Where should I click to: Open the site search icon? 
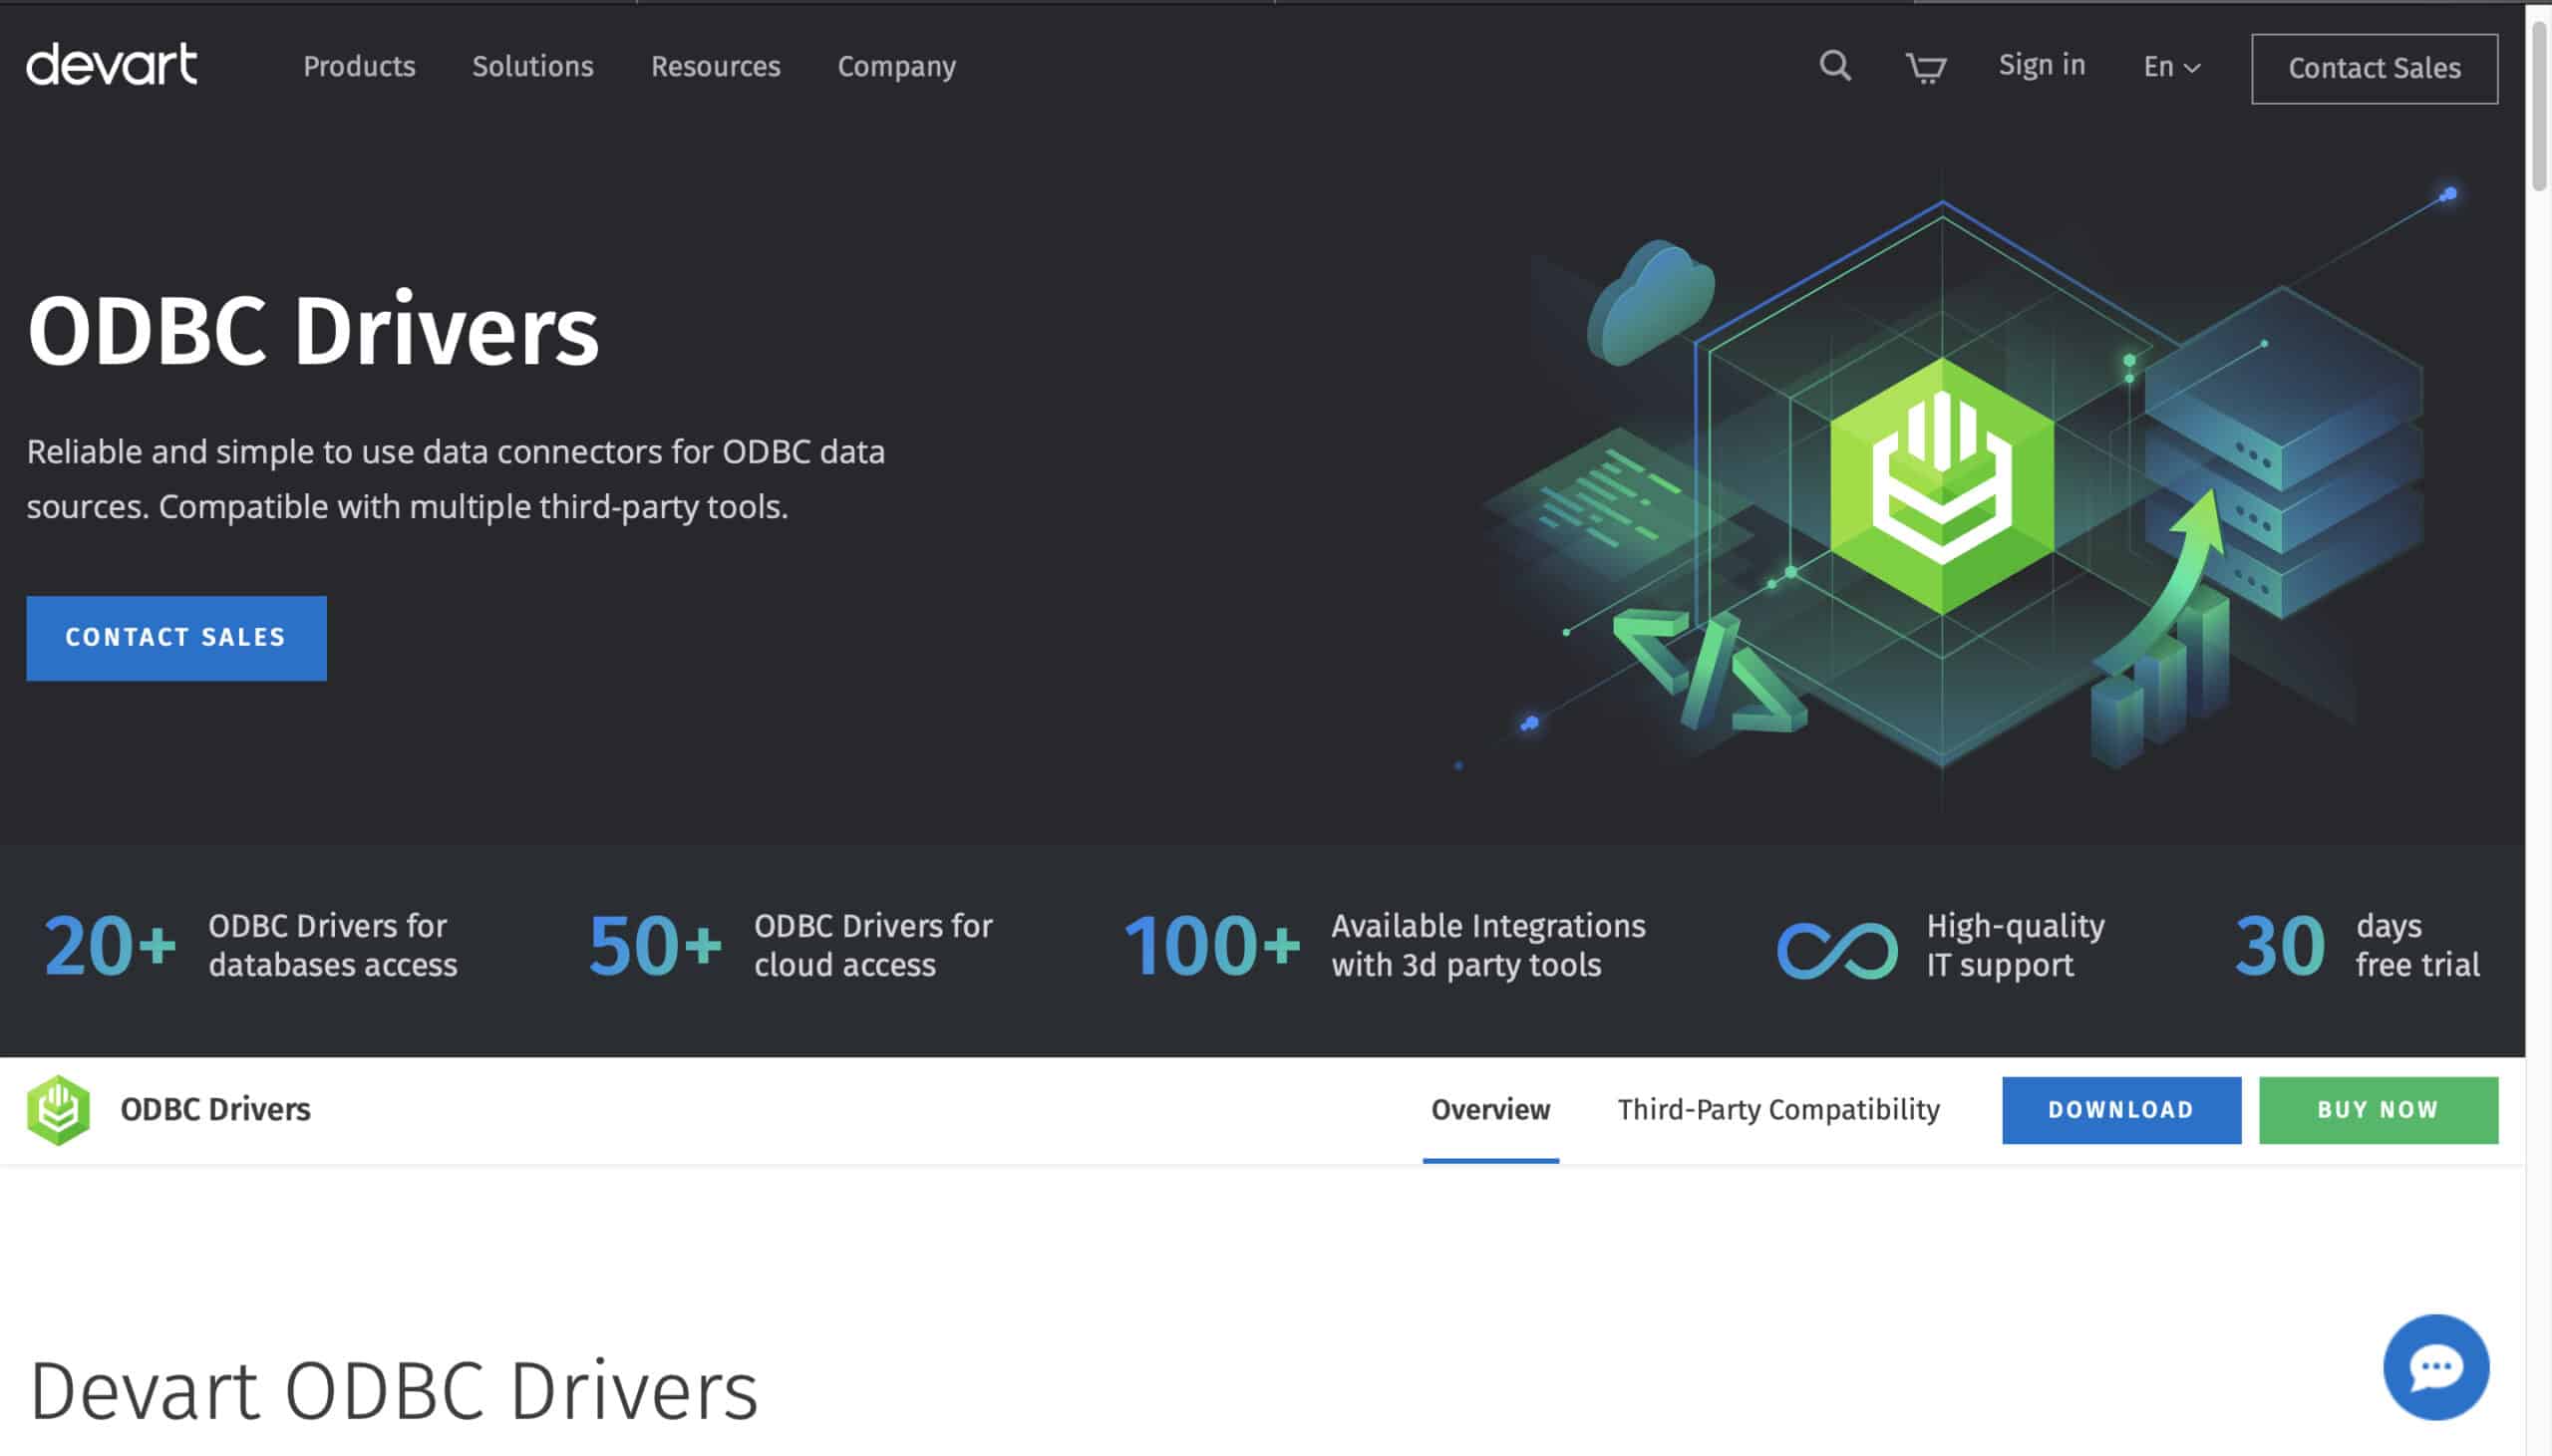tap(1834, 66)
